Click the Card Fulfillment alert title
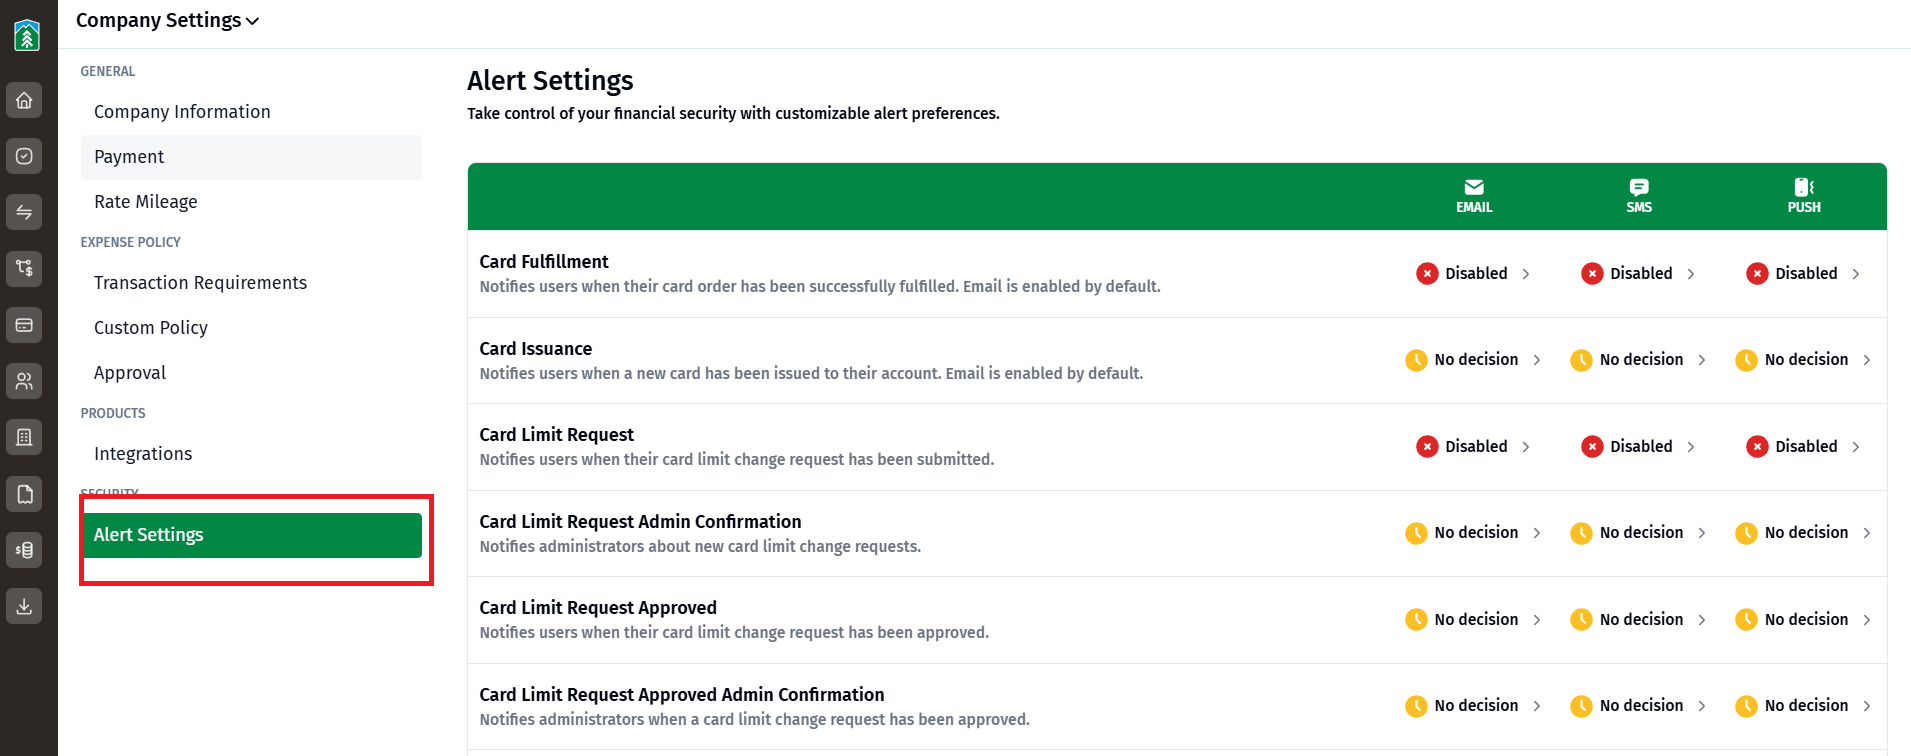 (x=544, y=262)
